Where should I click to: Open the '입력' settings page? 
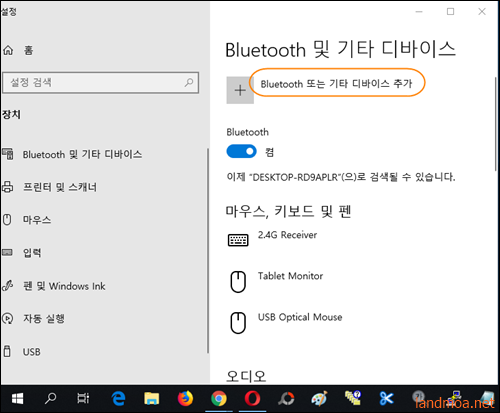(x=32, y=253)
